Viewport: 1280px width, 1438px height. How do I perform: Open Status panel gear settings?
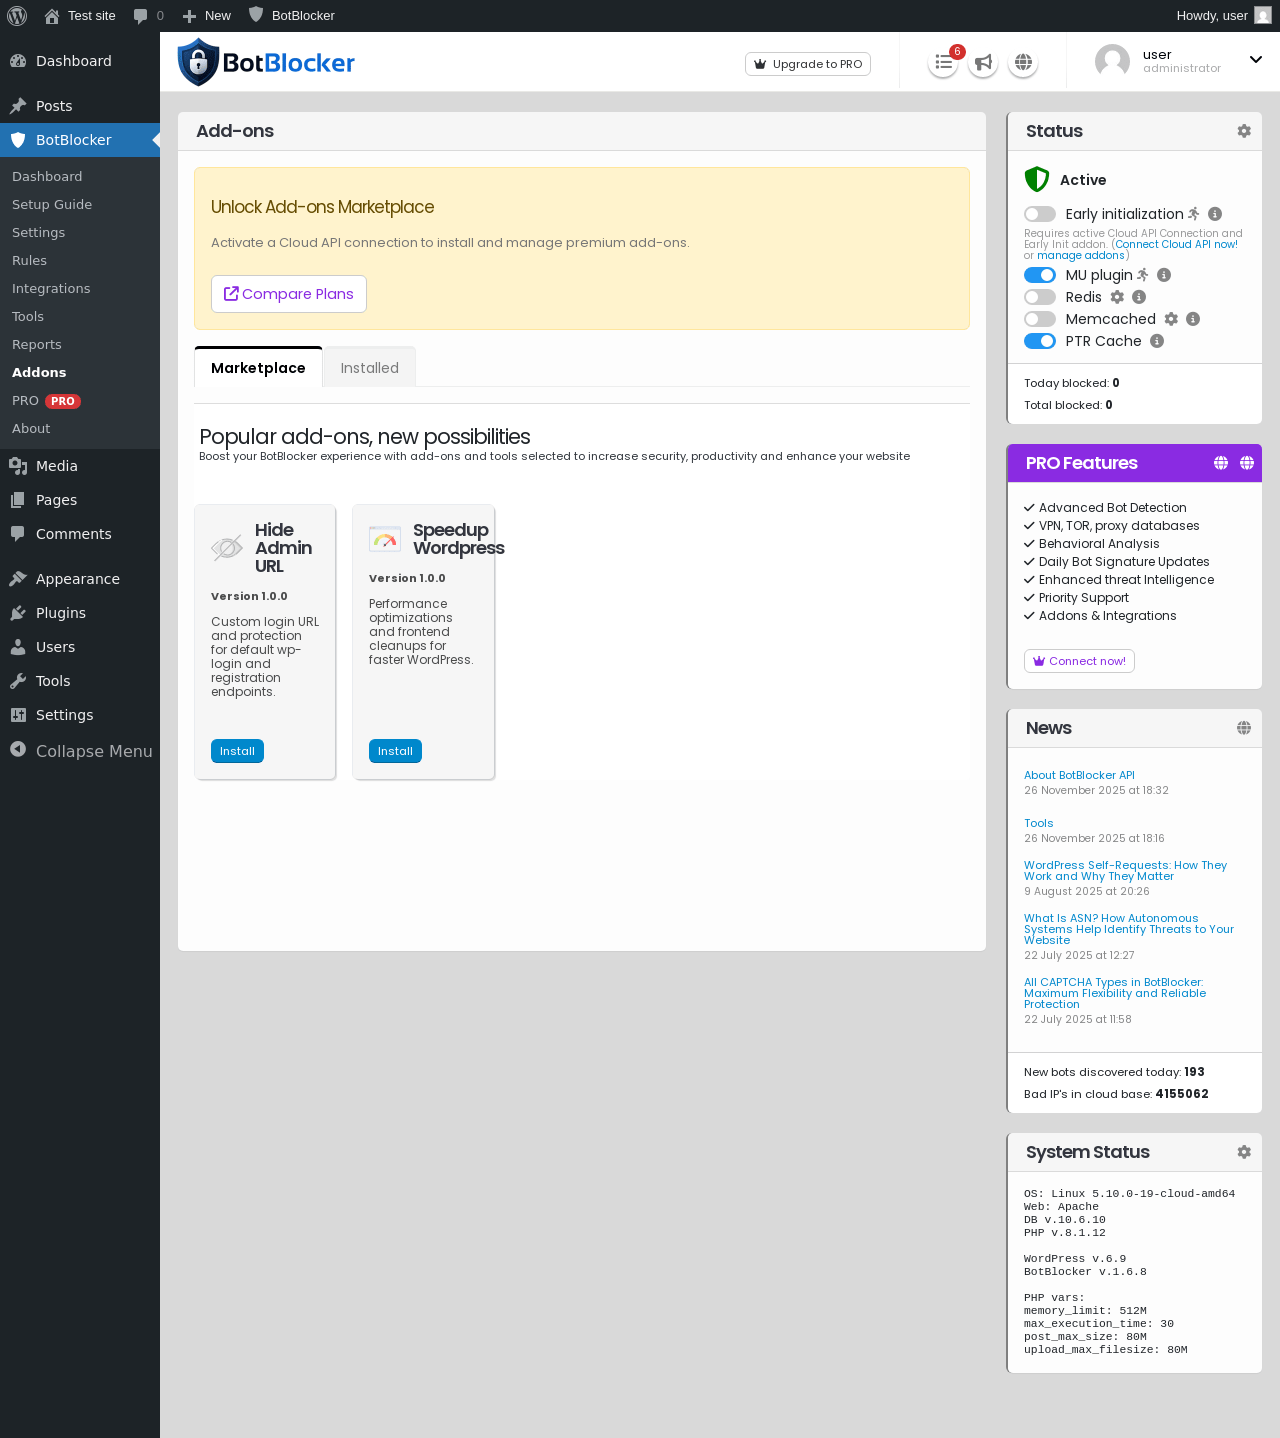pyautogui.click(x=1244, y=131)
